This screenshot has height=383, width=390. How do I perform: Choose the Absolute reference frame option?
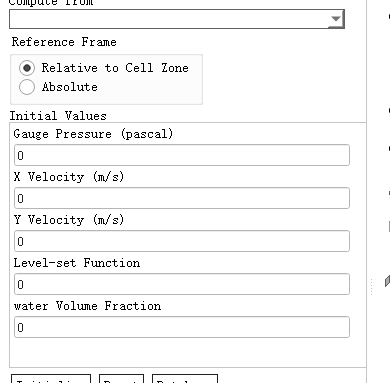pyautogui.click(x=27, y=87)
